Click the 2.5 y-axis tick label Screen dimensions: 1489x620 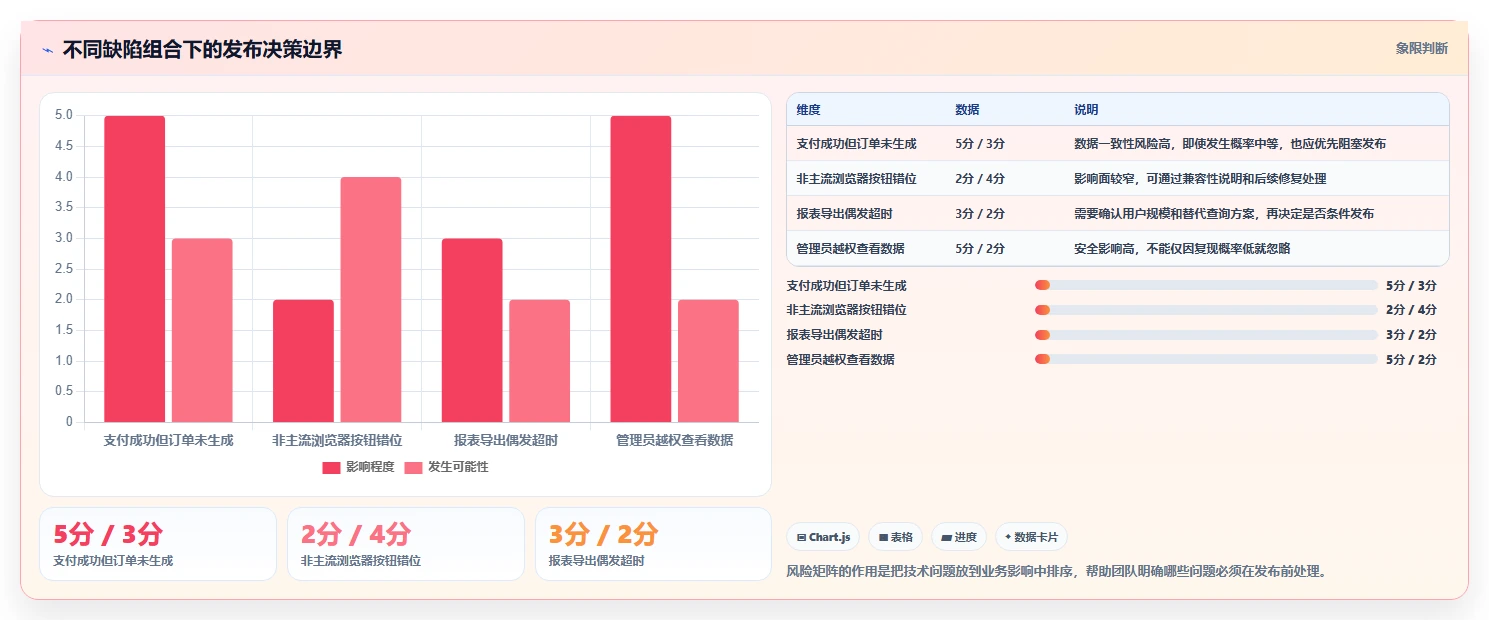(x=64, y=269)
